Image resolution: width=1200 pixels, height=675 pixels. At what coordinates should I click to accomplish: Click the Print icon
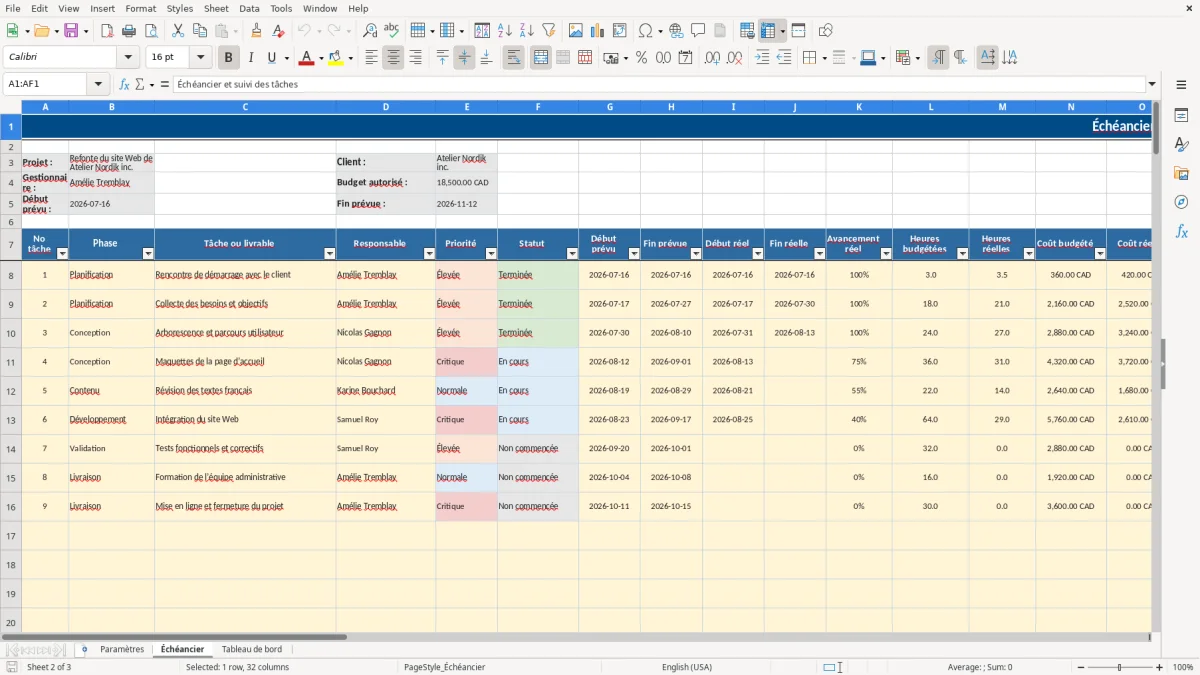129,31
